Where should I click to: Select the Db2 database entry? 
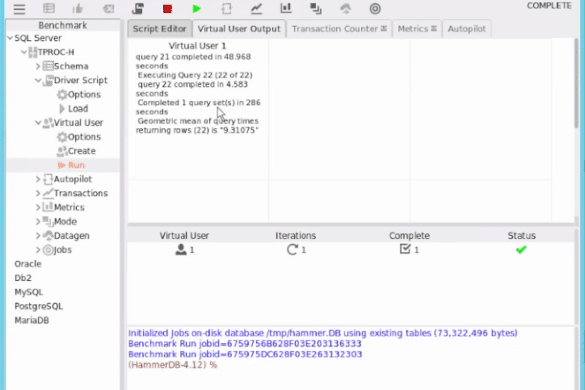click(x=23, y=278)
